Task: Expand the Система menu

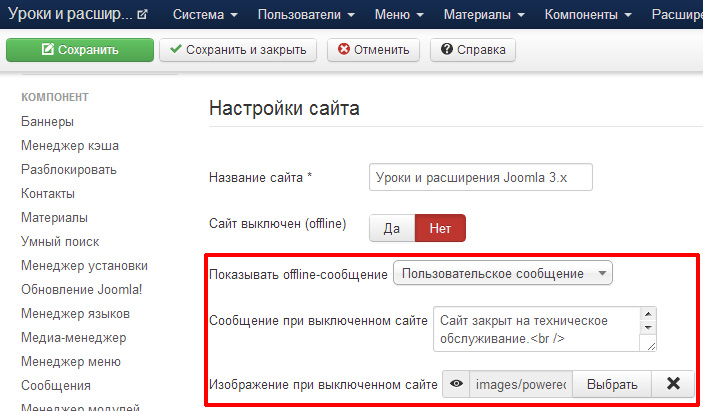Action: pos(205,15)
